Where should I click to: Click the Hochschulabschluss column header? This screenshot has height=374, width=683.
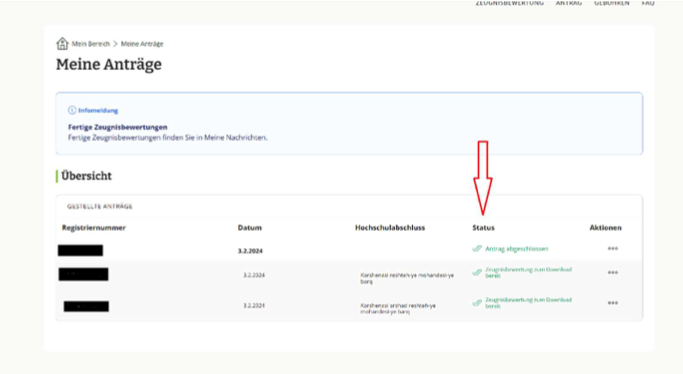[390, 228]
